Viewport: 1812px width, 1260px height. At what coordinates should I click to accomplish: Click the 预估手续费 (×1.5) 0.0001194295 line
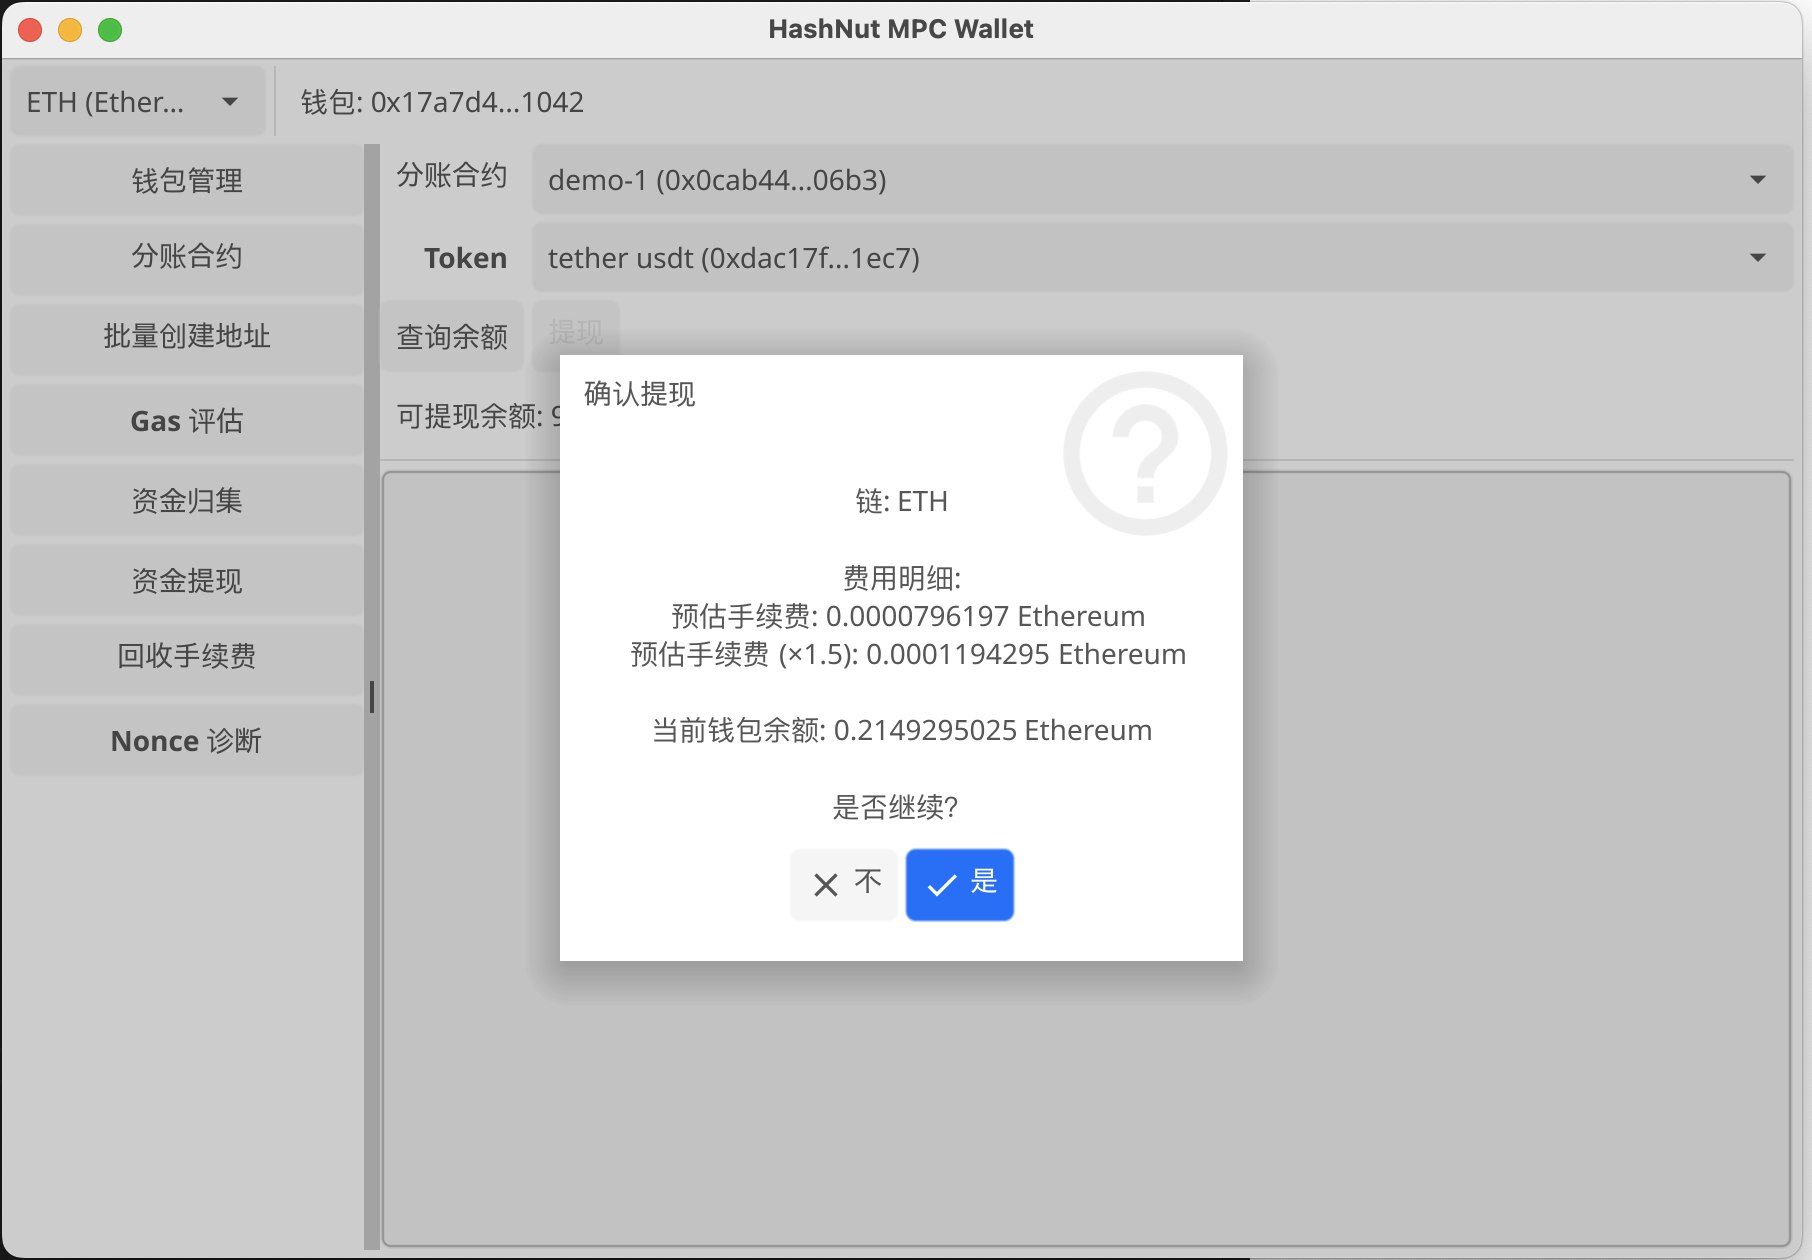pyautogui.click(x=908, y=654)
